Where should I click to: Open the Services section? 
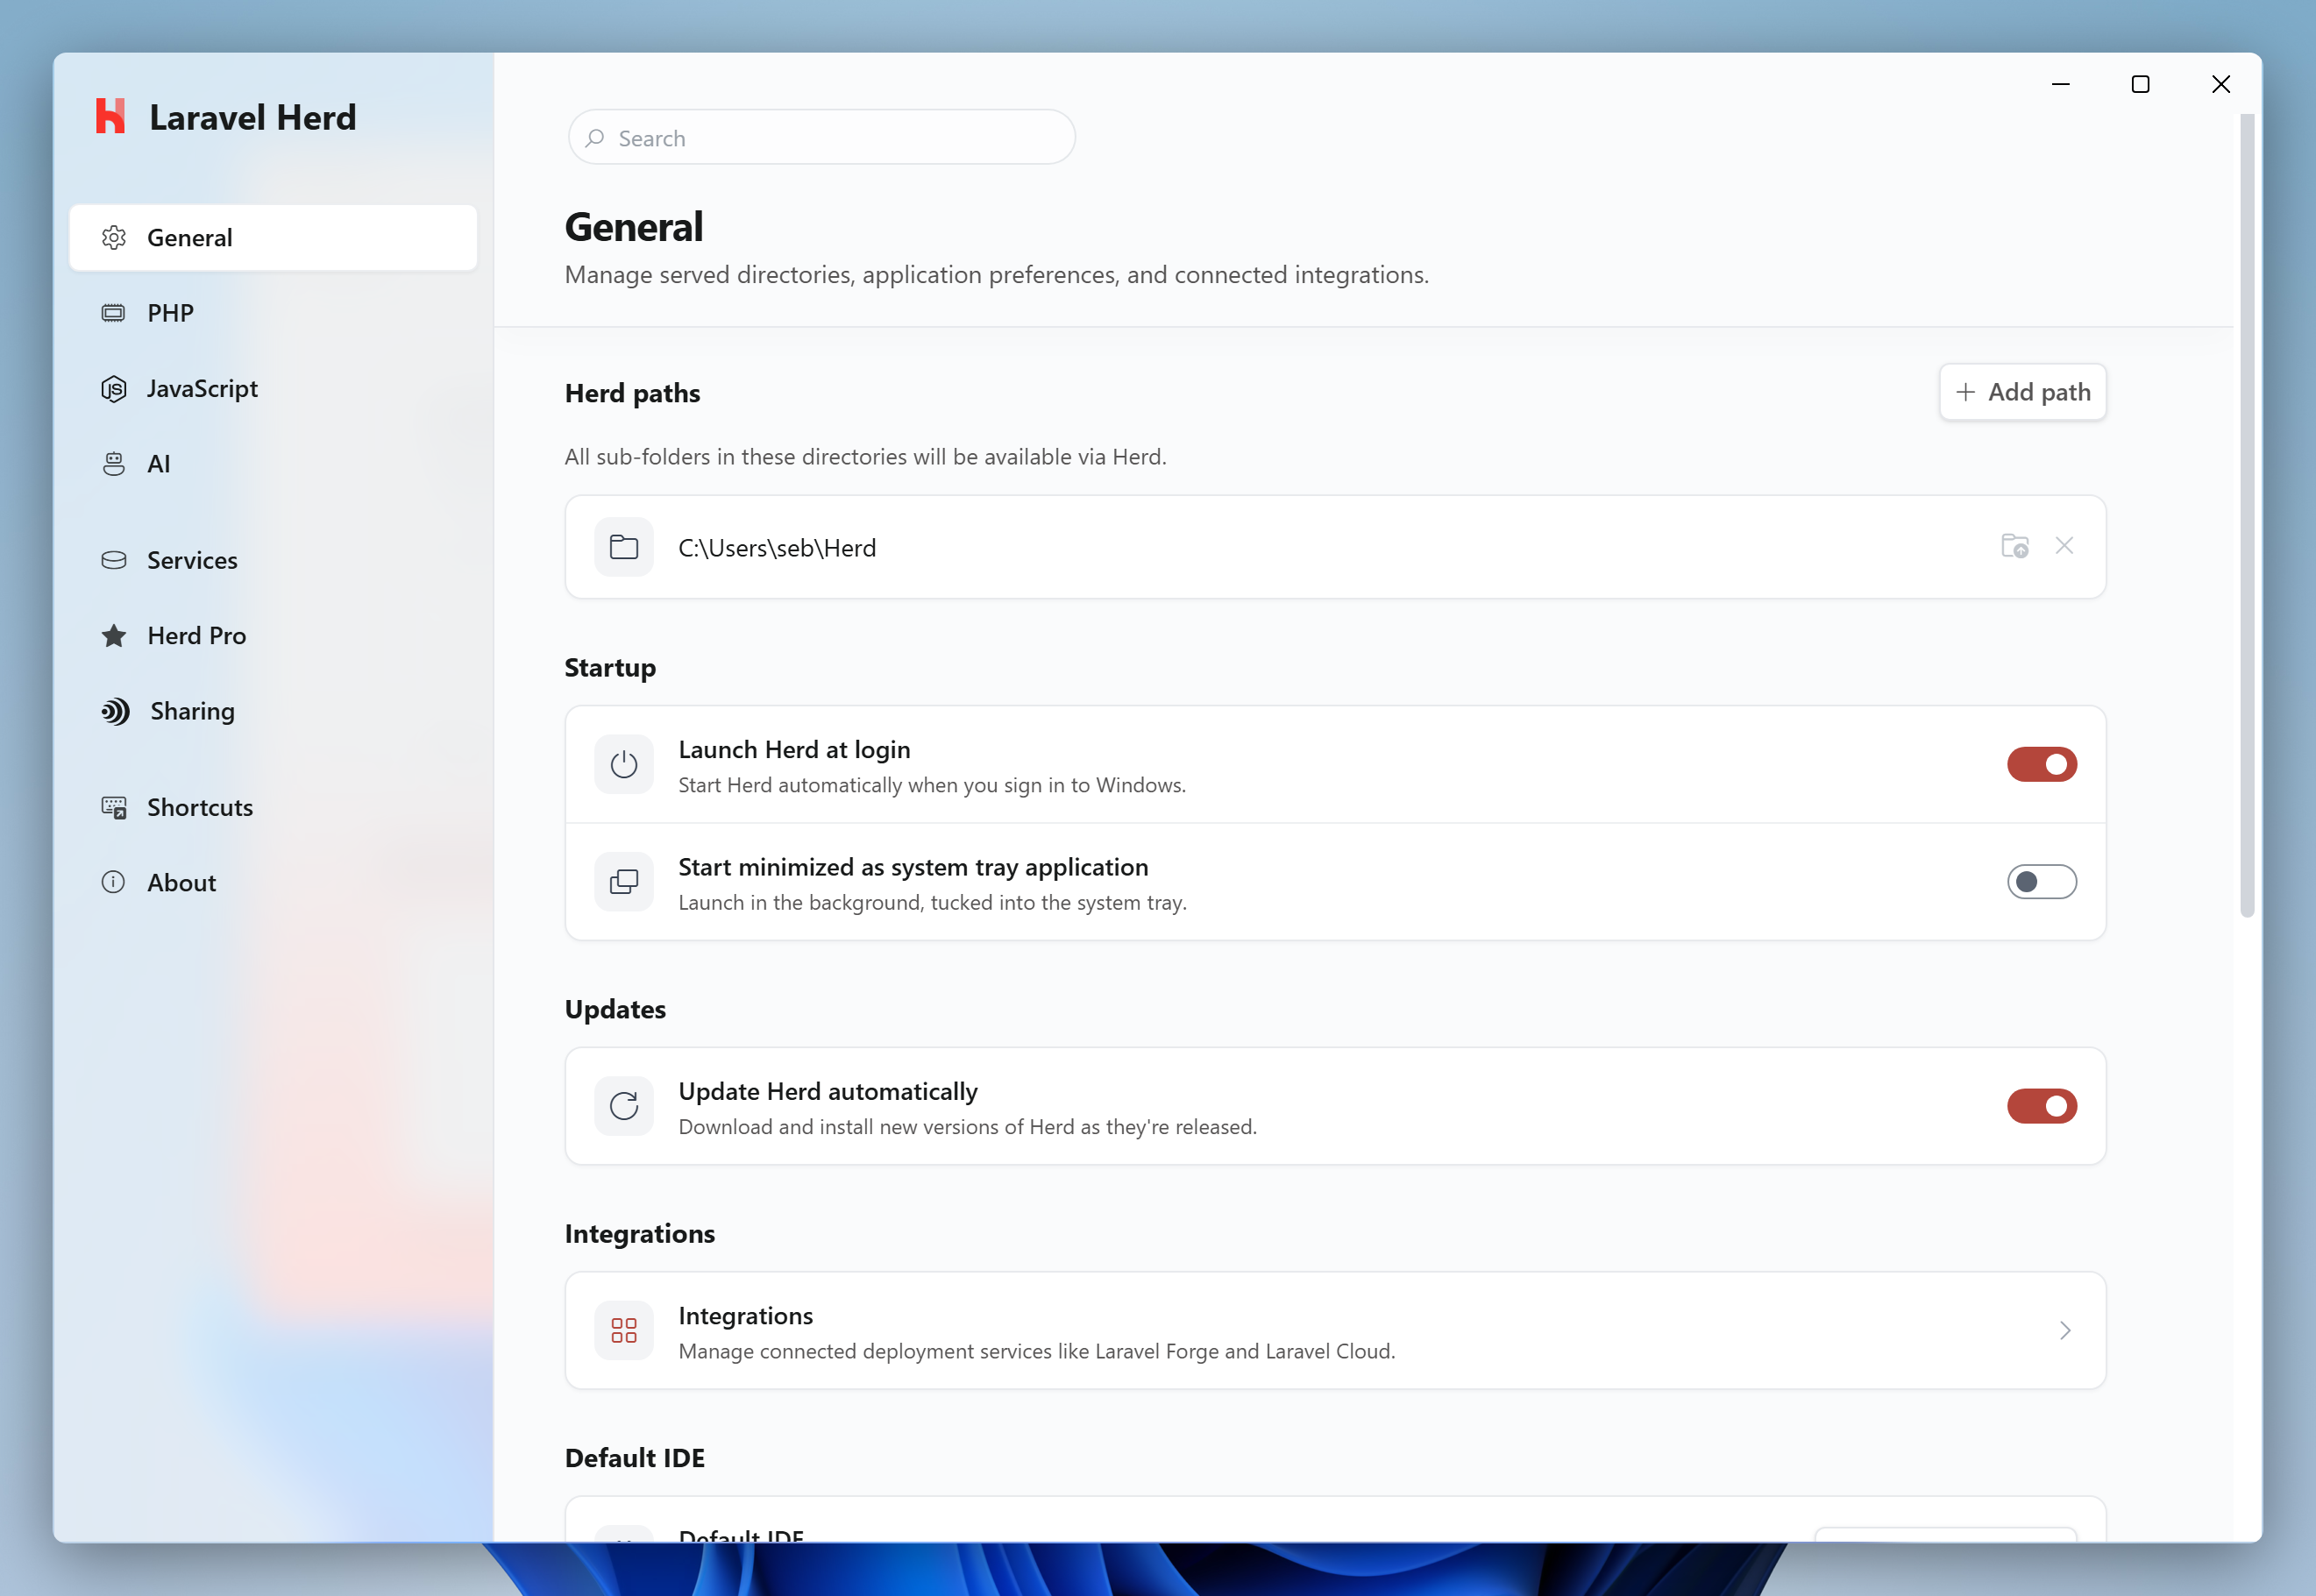click(x=273, y=560)
